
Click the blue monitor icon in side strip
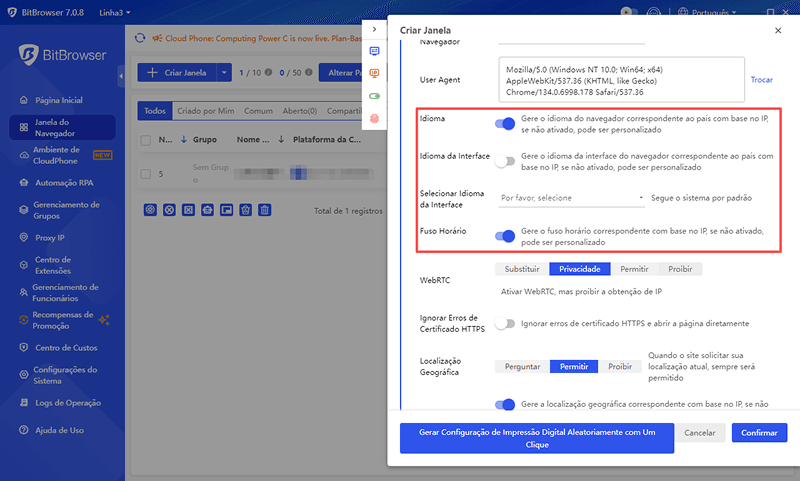[374, 51]
